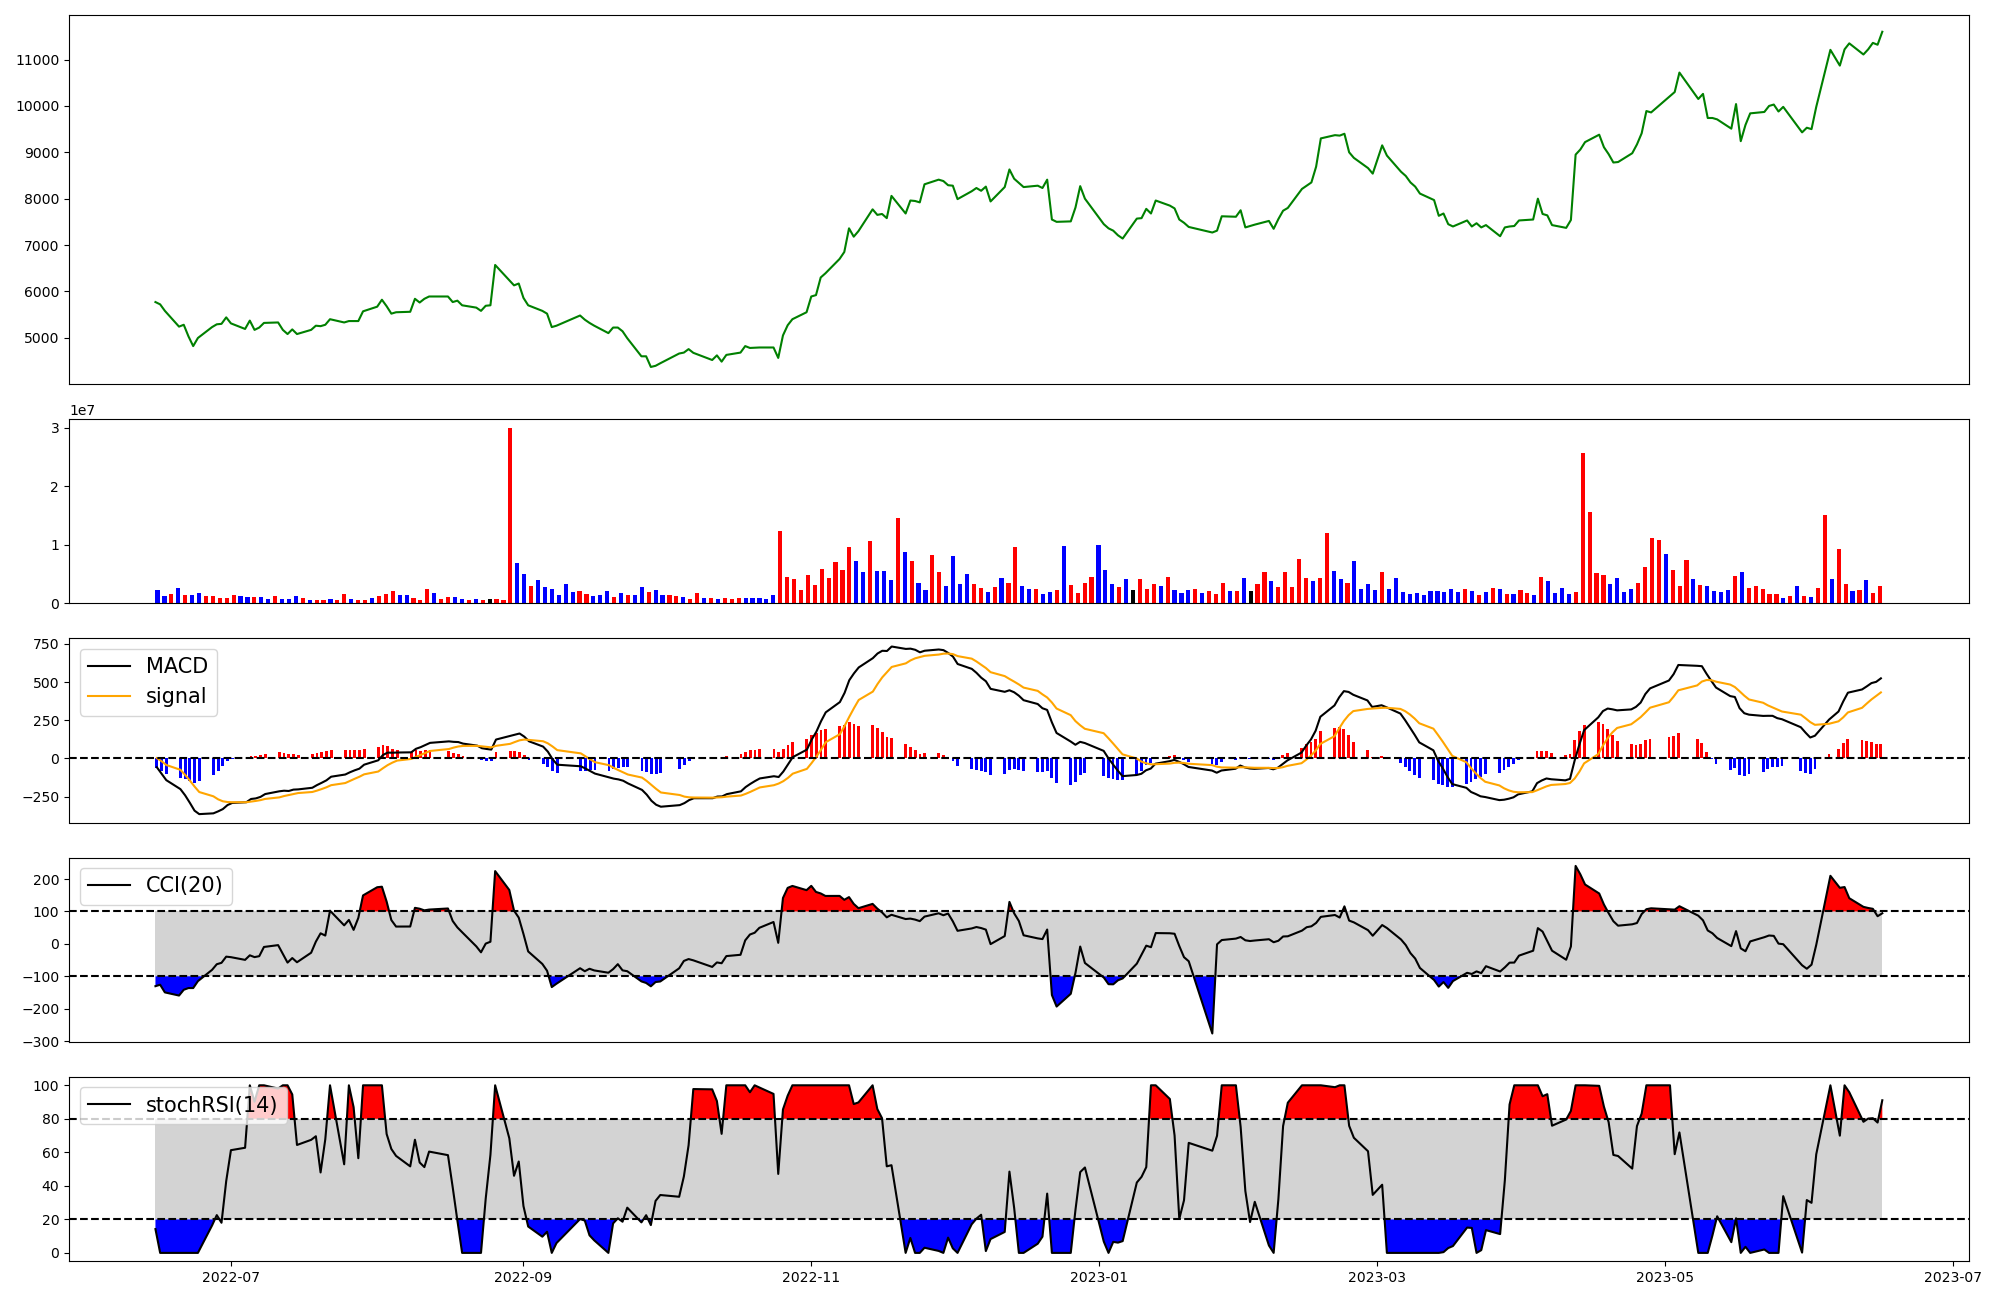This screenshot has height=1300, width=2000.
Task: Click the 200 tick on CCI axis
Action: click(46, 880)
